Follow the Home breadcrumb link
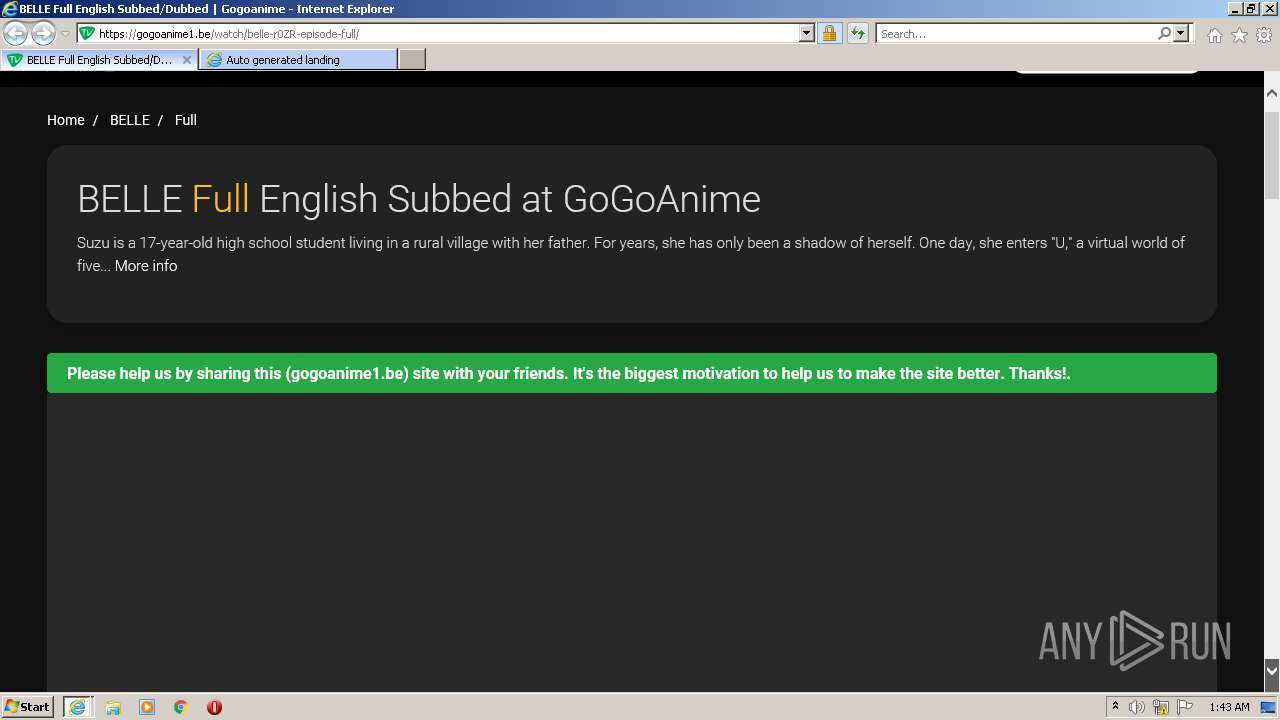The image size is (1280, 720). [66, 120]
